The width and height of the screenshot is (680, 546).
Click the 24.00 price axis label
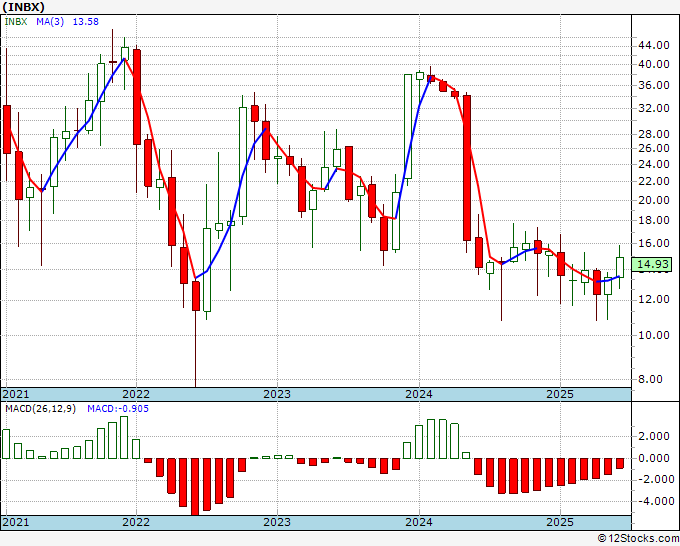coord(653,164)
